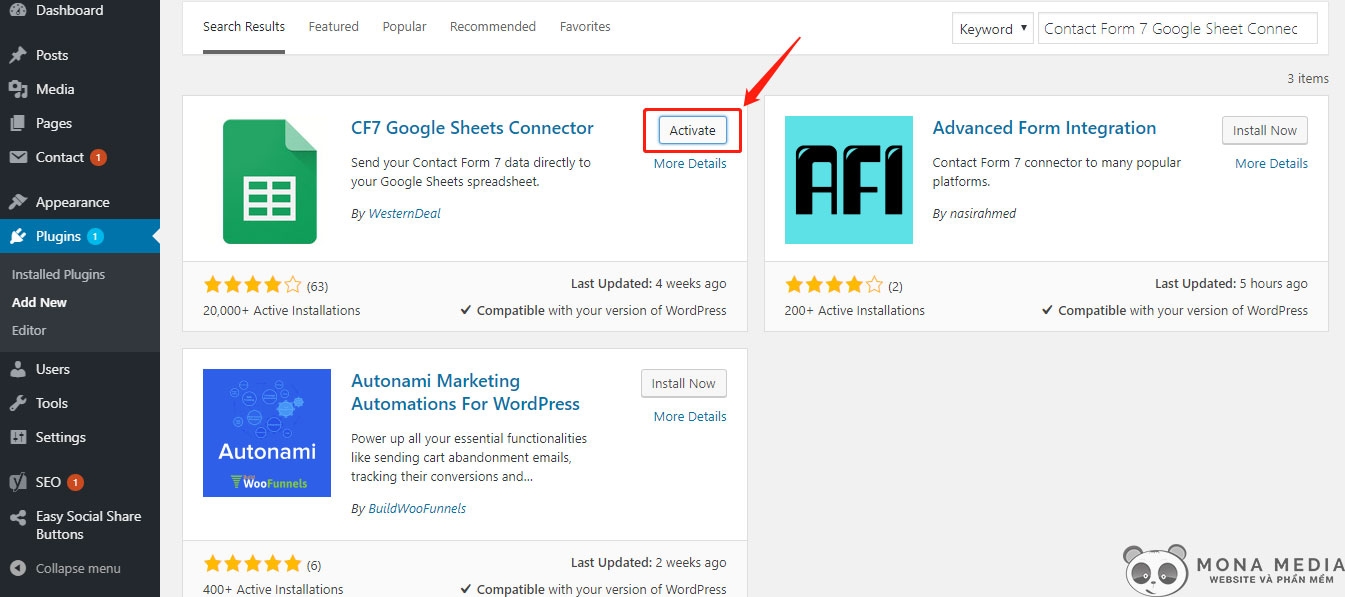Click the Appearance paintbrush icon

[18, 202]
